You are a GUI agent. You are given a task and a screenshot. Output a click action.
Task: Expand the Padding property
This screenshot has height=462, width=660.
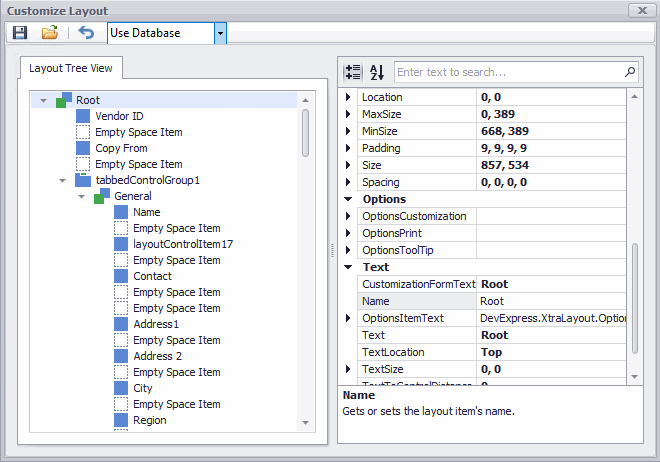pyautogui.click(x=349, y=148)
